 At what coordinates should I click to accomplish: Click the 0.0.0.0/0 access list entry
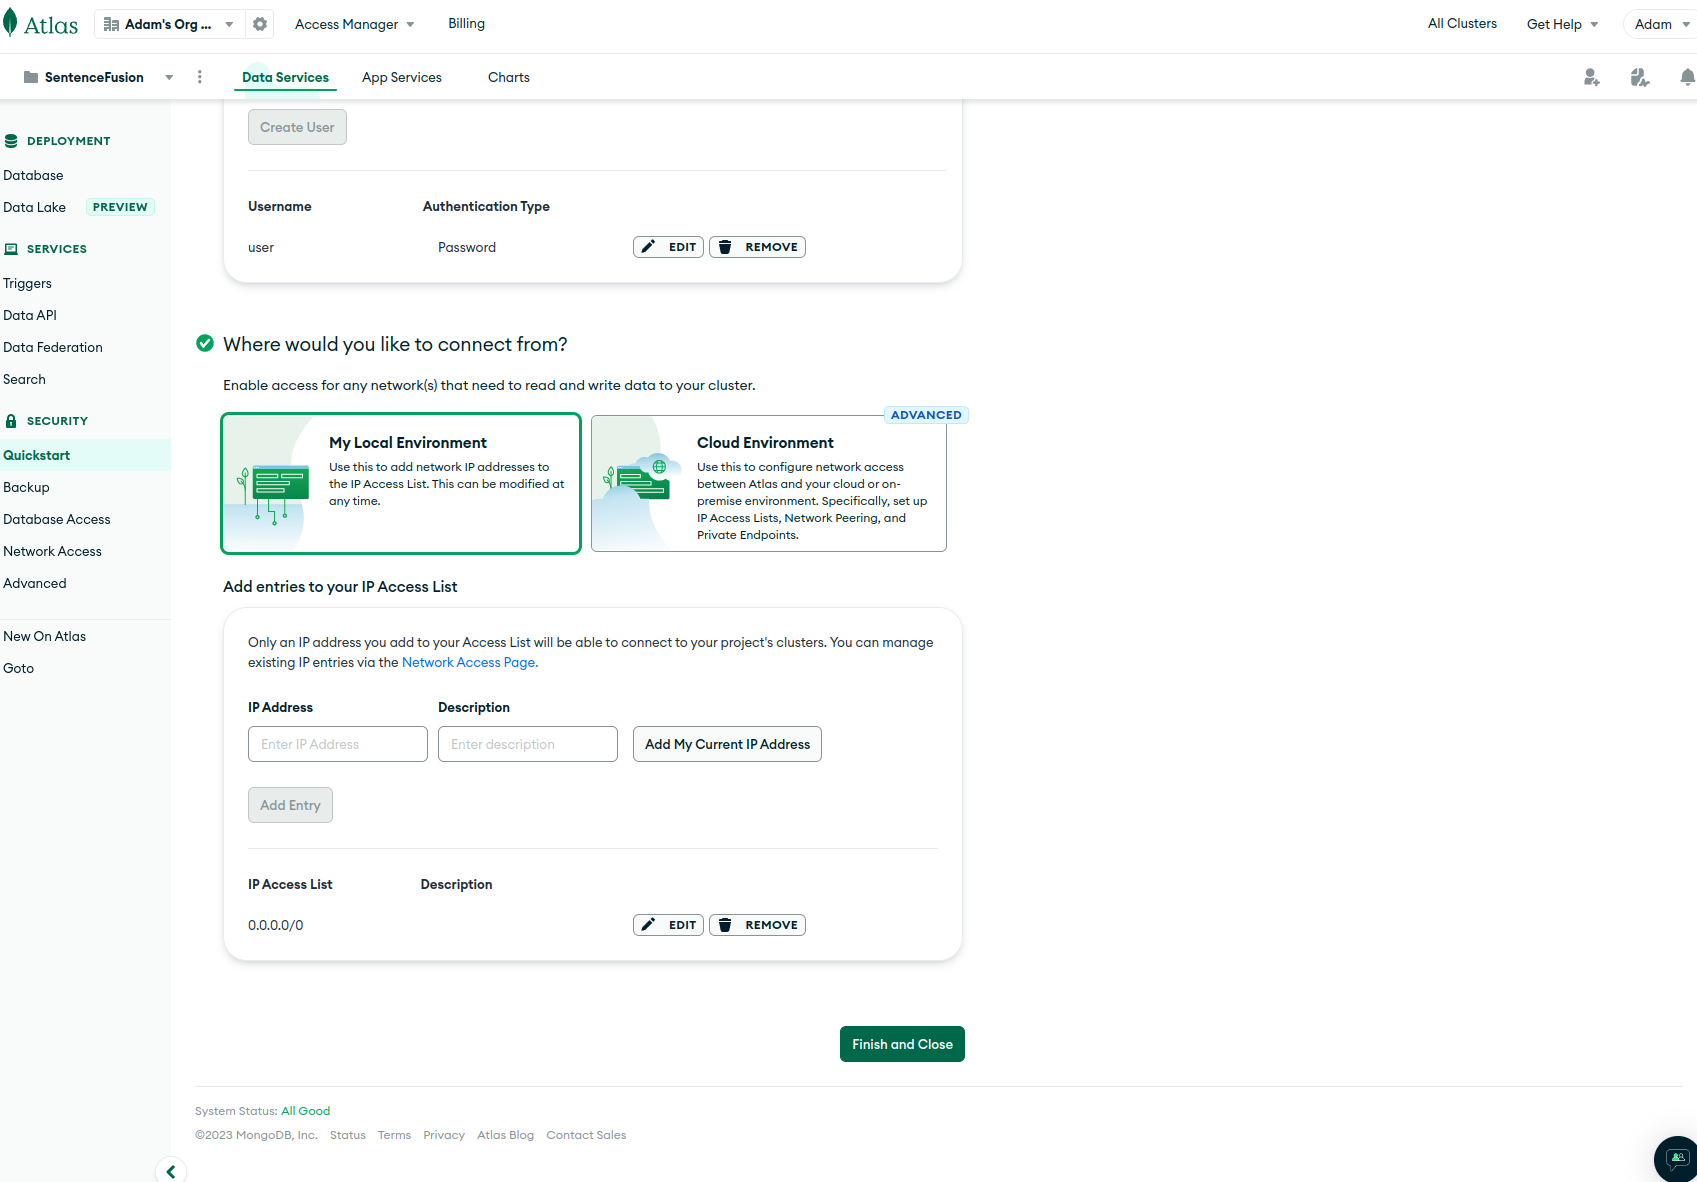[x=276, y=925]
